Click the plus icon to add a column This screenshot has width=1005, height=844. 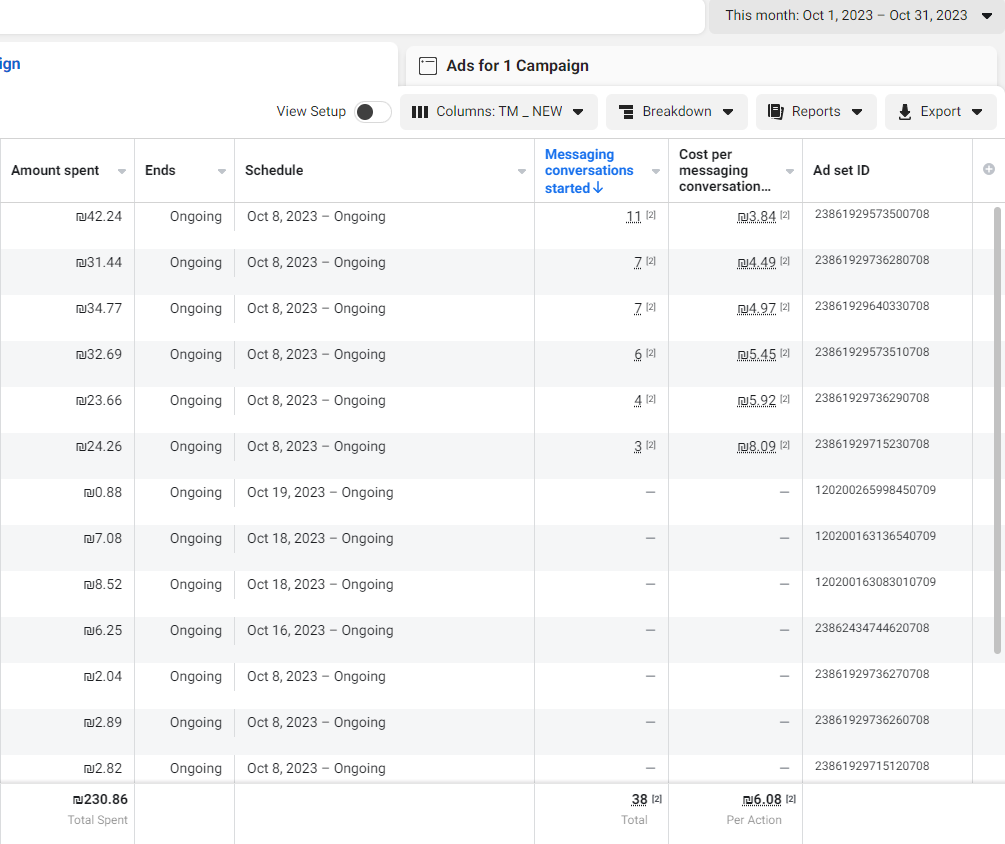tap(989, 169)
